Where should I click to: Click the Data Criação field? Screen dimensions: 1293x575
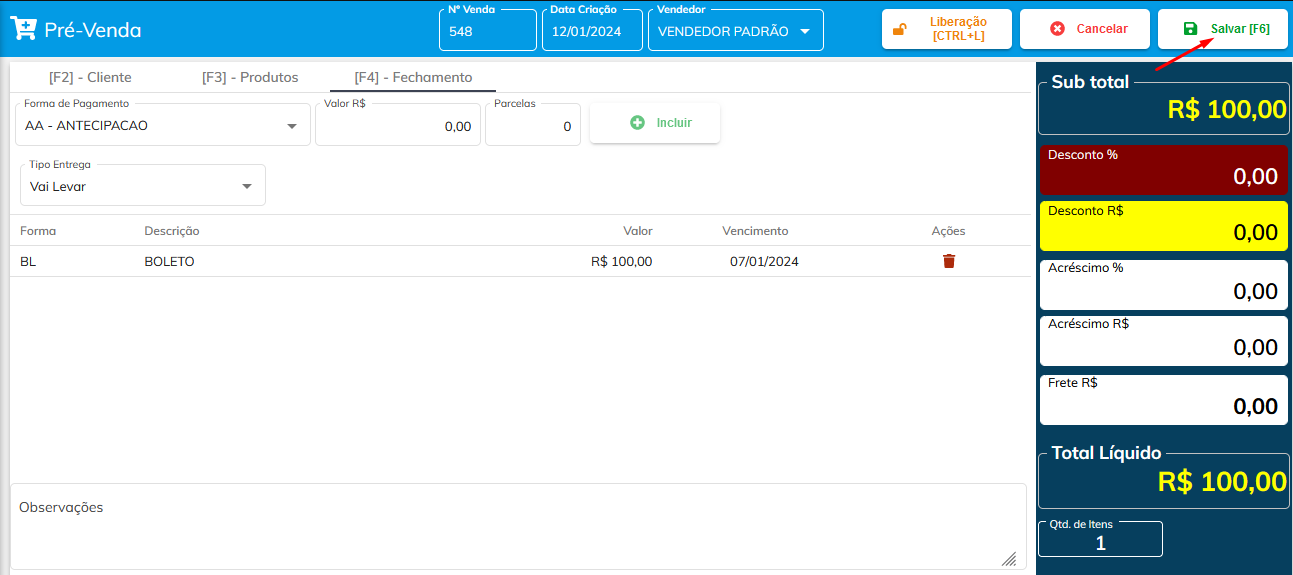(592, 30)
